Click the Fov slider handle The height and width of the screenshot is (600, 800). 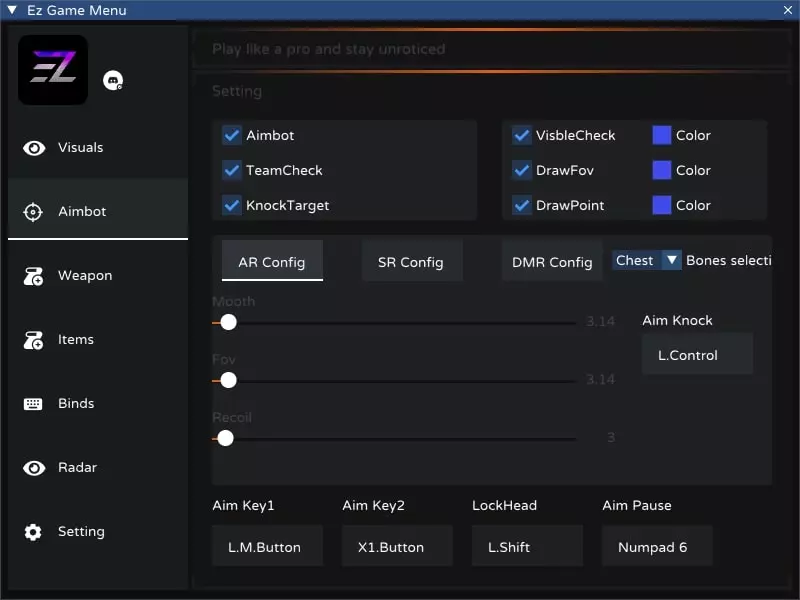coord(229,380)
